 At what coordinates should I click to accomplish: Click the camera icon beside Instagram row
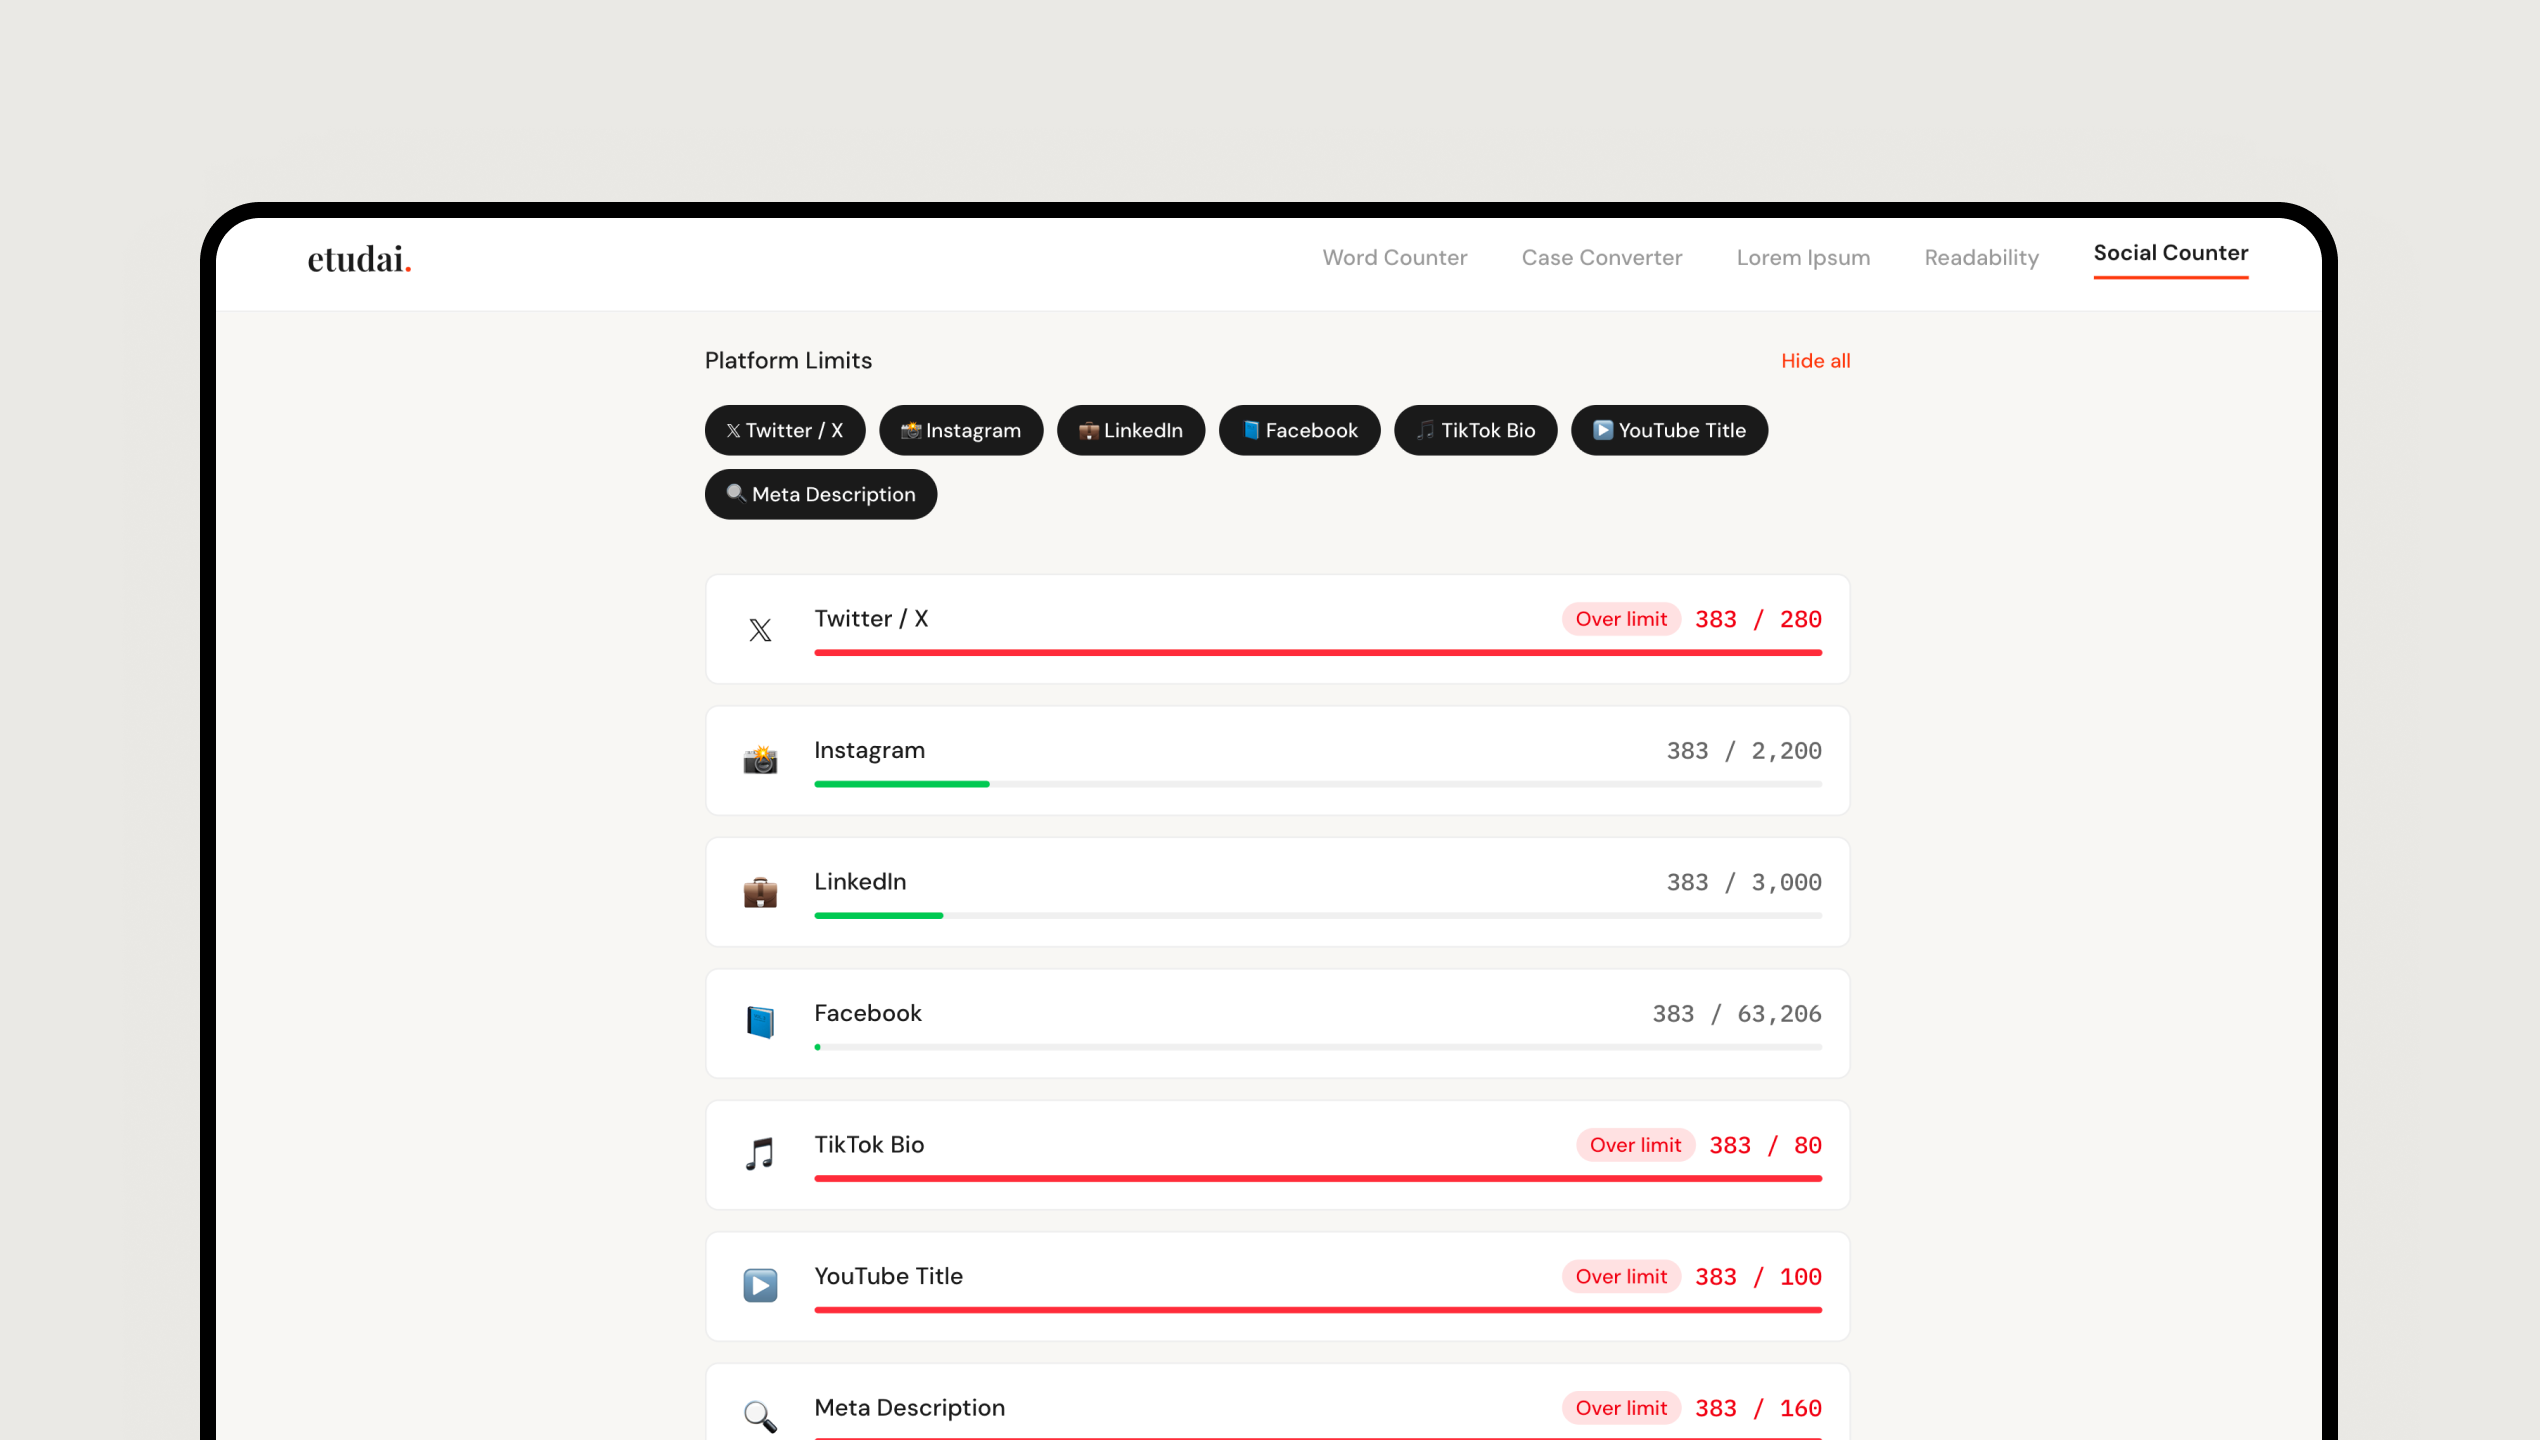pyautogui.click(x=760, y=761)
